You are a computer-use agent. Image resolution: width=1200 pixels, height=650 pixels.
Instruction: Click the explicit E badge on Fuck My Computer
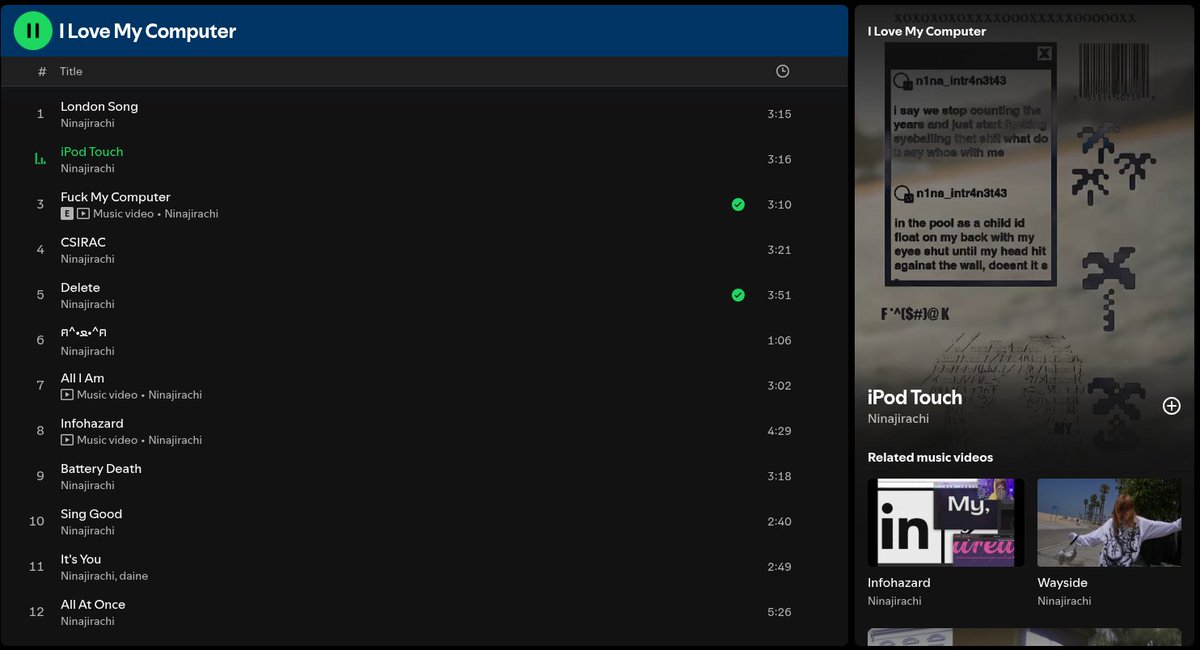[67, 214]
